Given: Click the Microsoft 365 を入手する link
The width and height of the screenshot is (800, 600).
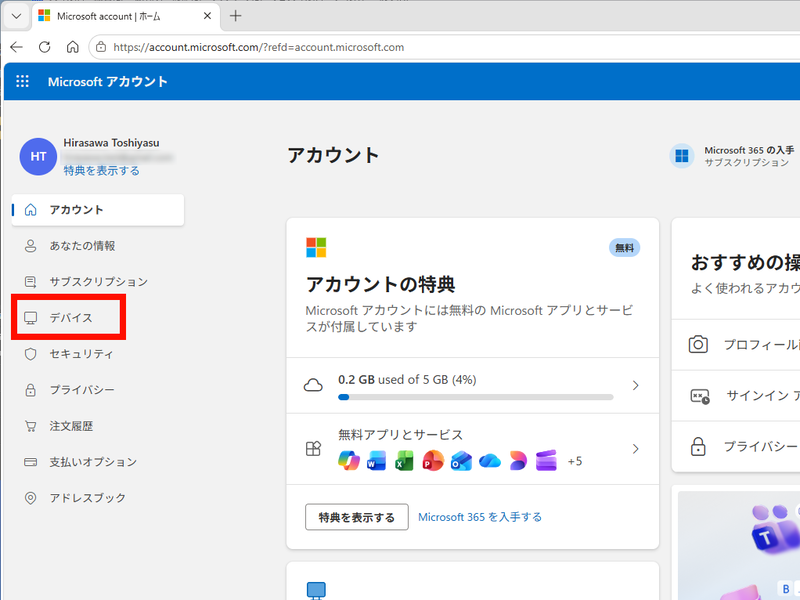Looking at the screenshot, I should click(480, 517).
